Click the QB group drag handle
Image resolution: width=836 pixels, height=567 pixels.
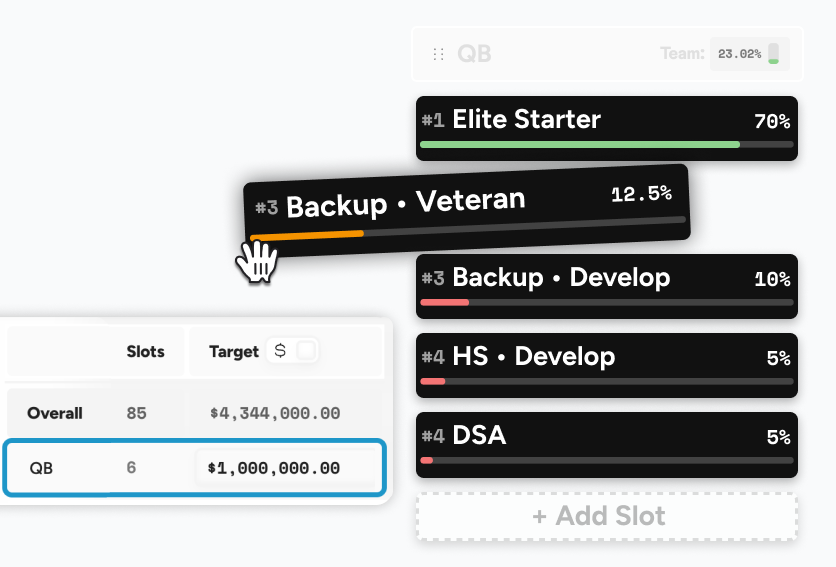tap(438, 54)
